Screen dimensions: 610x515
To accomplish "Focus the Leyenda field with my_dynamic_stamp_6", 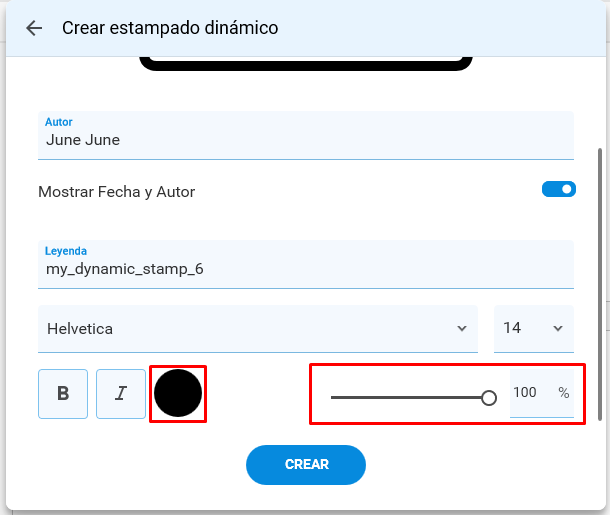I will tap(306, 265).
